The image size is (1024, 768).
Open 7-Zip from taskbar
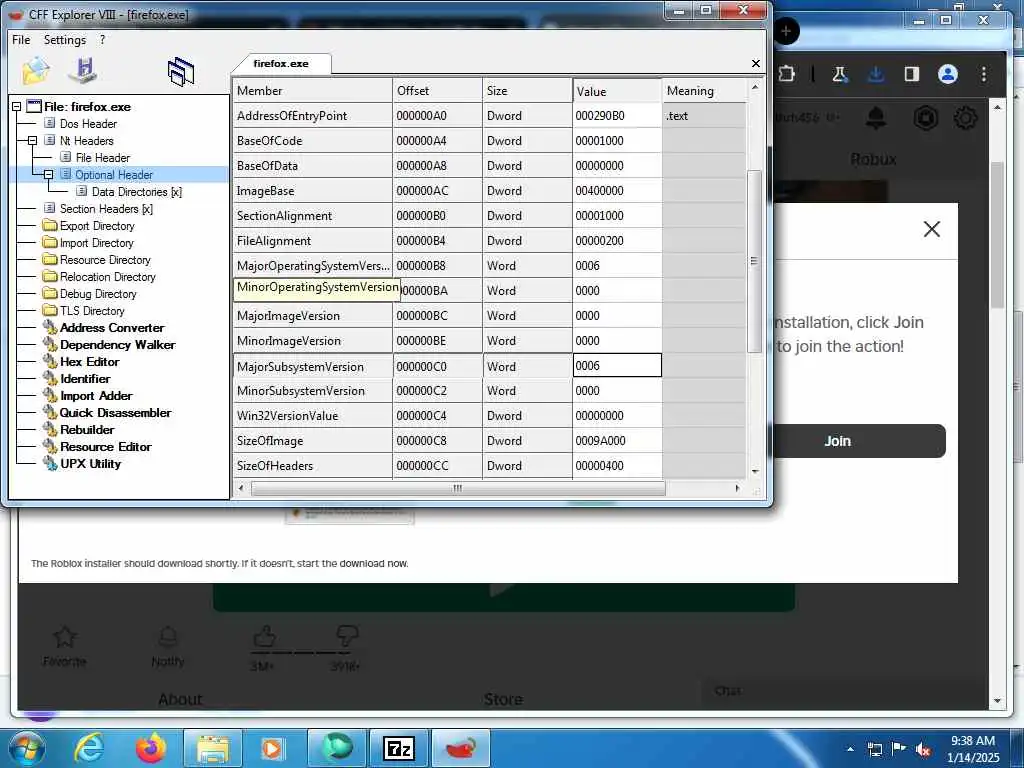point(398,748)
